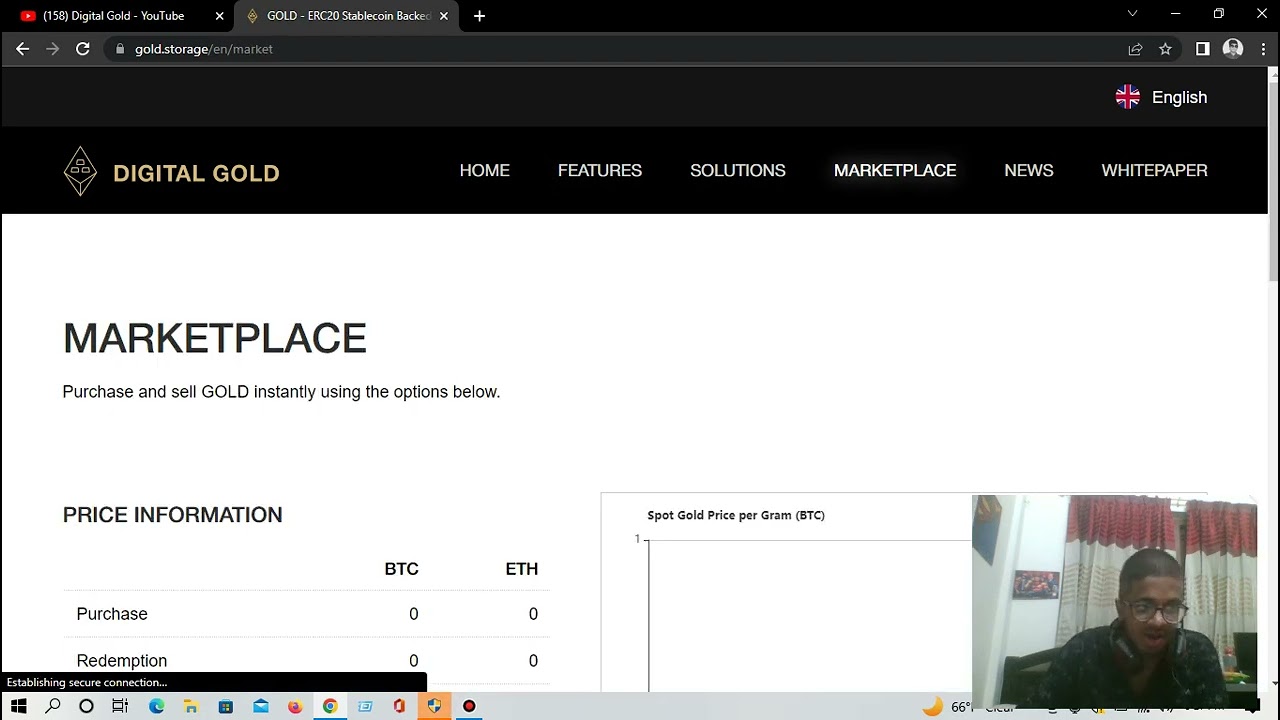The height and width of the screenshot is (720, 1280).
Task: Click the 'Purchase and sell GOLD instantly' text
Action: (x=281, y=392)
